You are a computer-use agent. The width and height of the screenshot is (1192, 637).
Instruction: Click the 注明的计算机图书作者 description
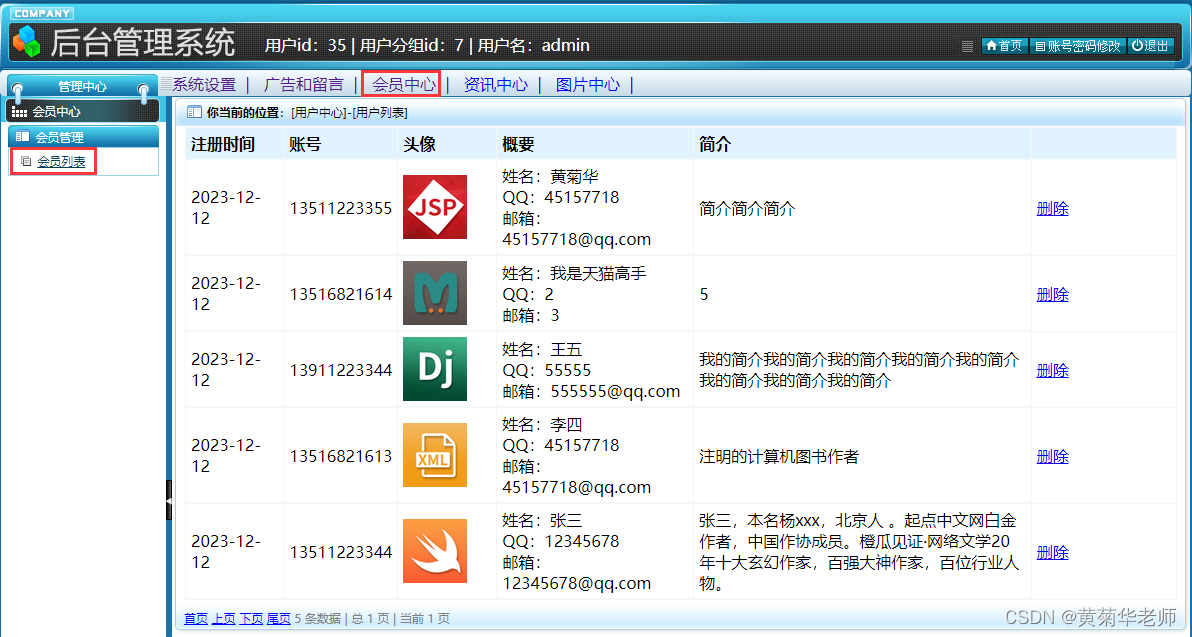click(778, 456)
